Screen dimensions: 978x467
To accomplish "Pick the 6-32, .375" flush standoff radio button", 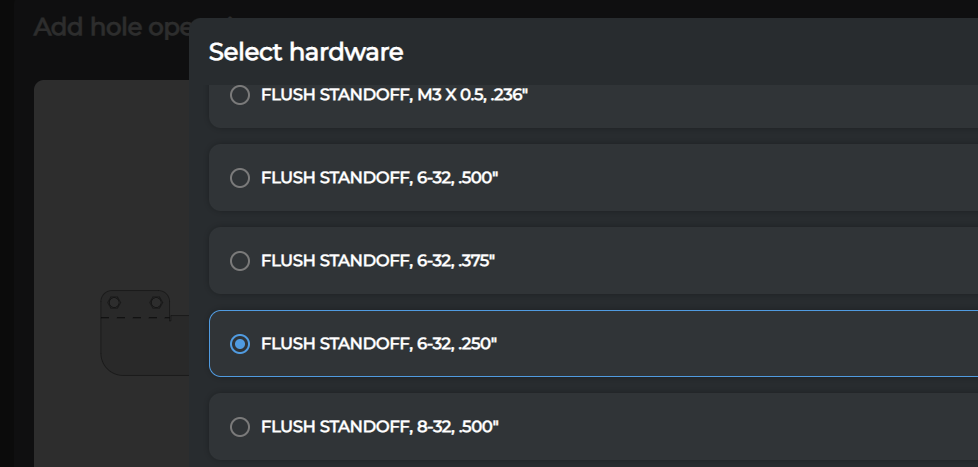I will point(240,261).
